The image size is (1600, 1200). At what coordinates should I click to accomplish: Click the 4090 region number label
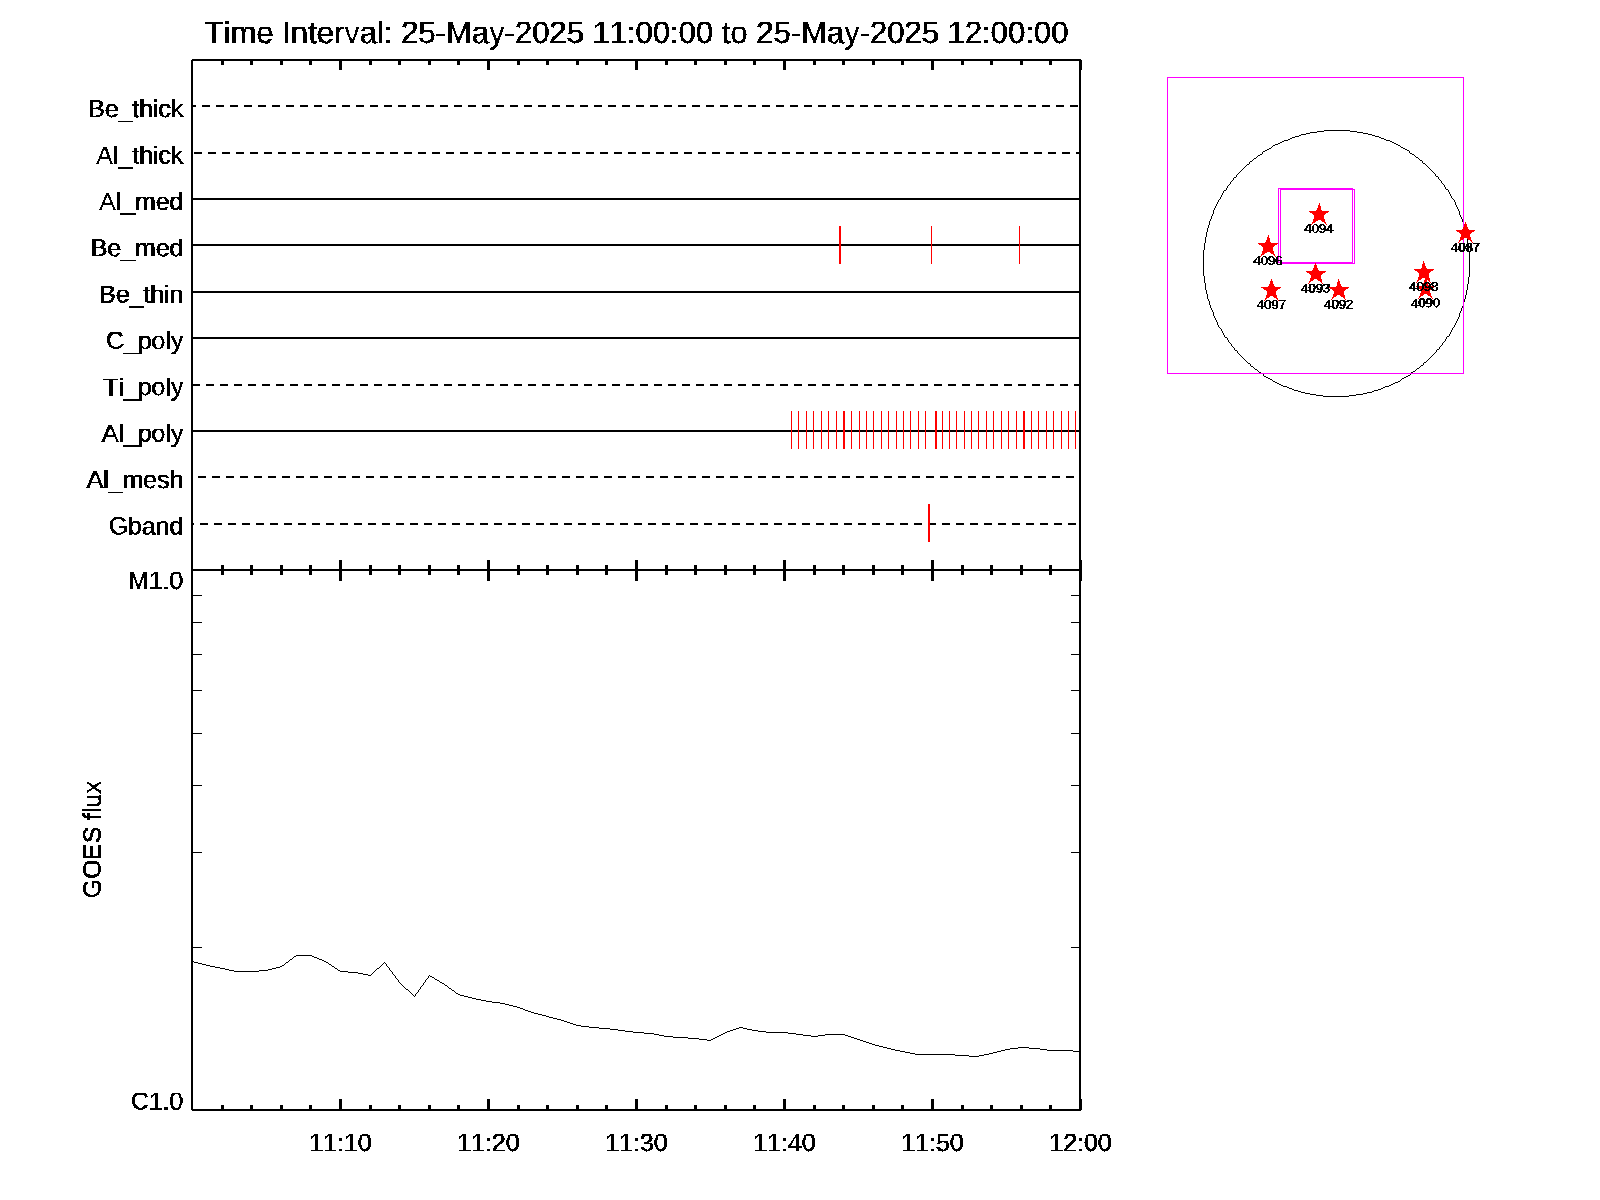coord(1425,303)
